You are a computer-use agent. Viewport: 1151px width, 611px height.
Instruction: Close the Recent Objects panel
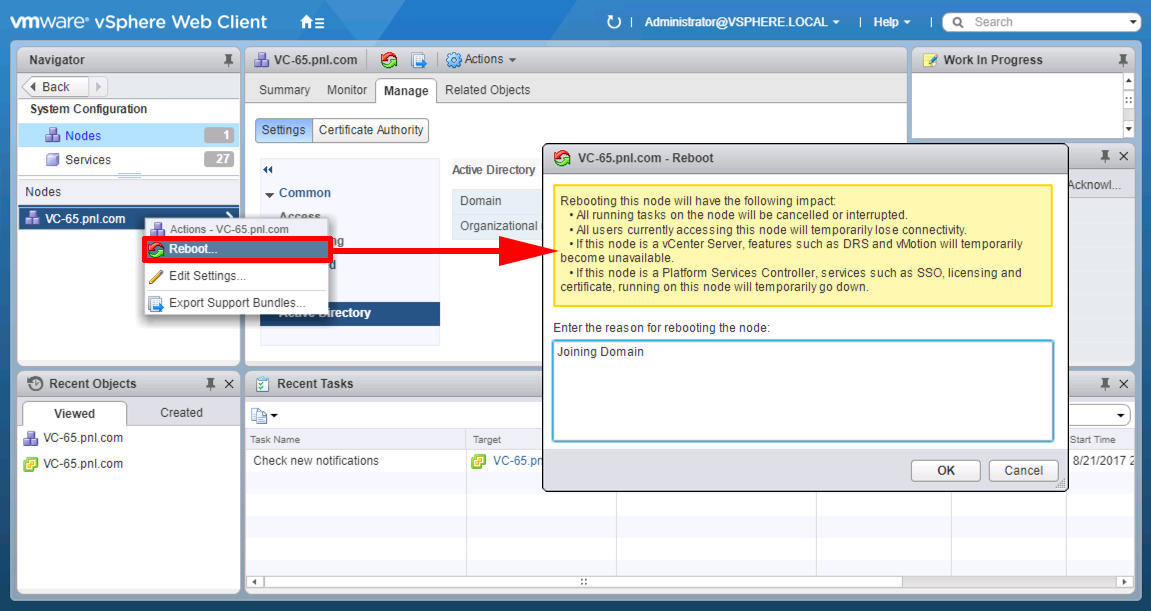tap(228, 384)
